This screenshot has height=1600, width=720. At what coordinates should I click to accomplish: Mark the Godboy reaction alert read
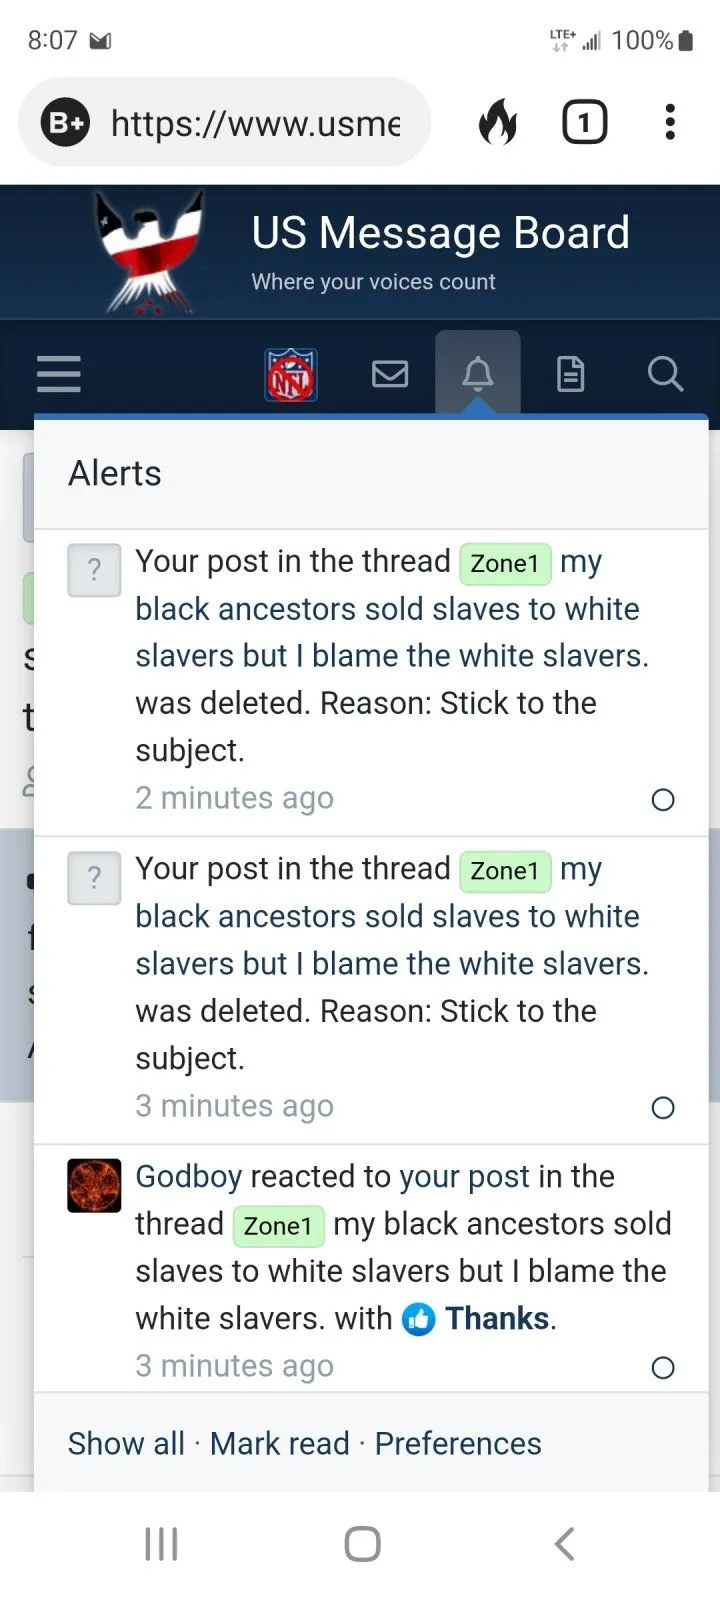[663, 1367]
